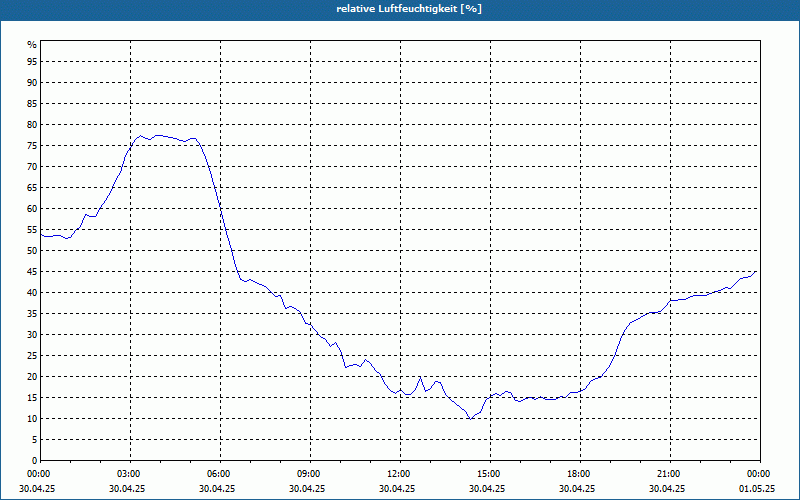Click the '%' unit label on the y-axis

pyautogui.click(x=32, y=45)
